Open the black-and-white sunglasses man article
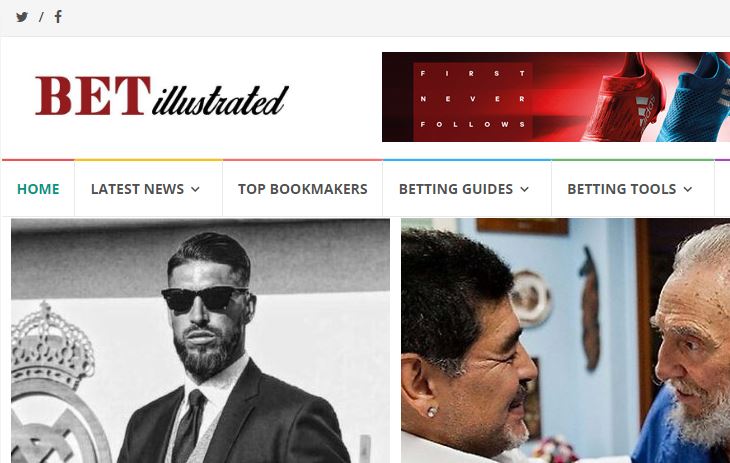 200,340
